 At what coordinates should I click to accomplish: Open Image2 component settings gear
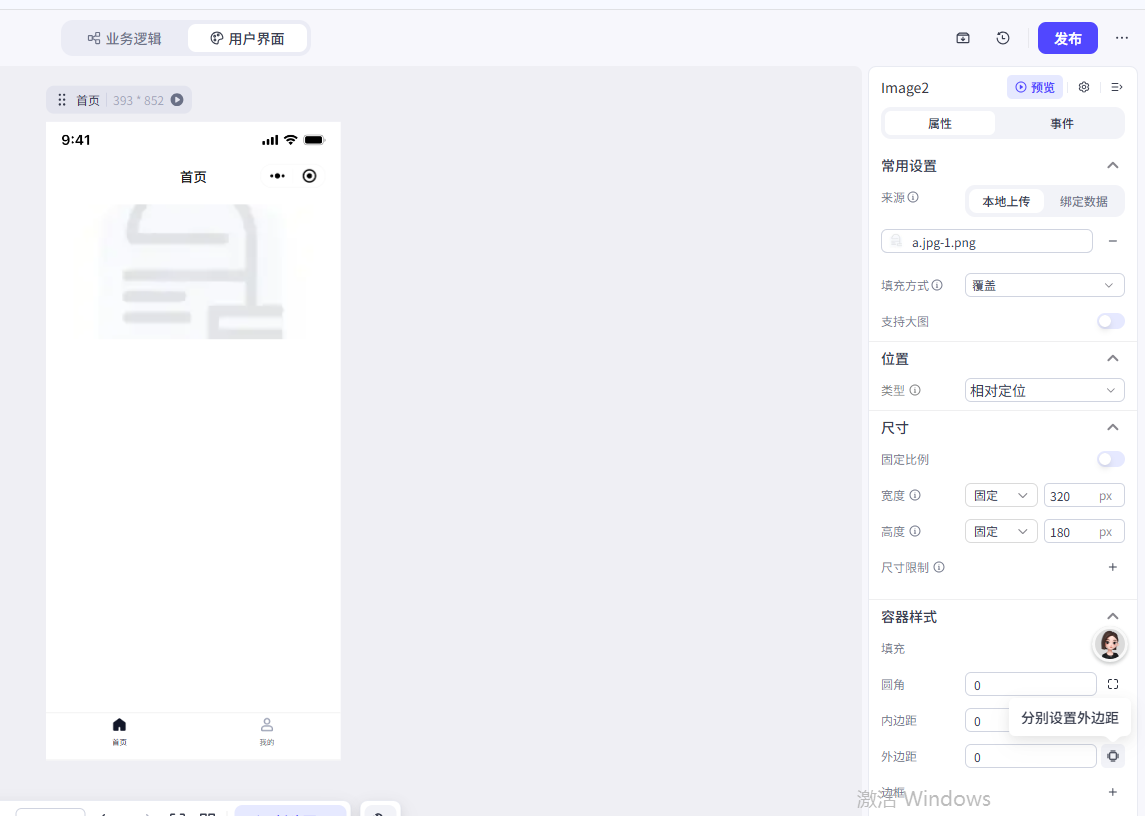[1084, 88]
